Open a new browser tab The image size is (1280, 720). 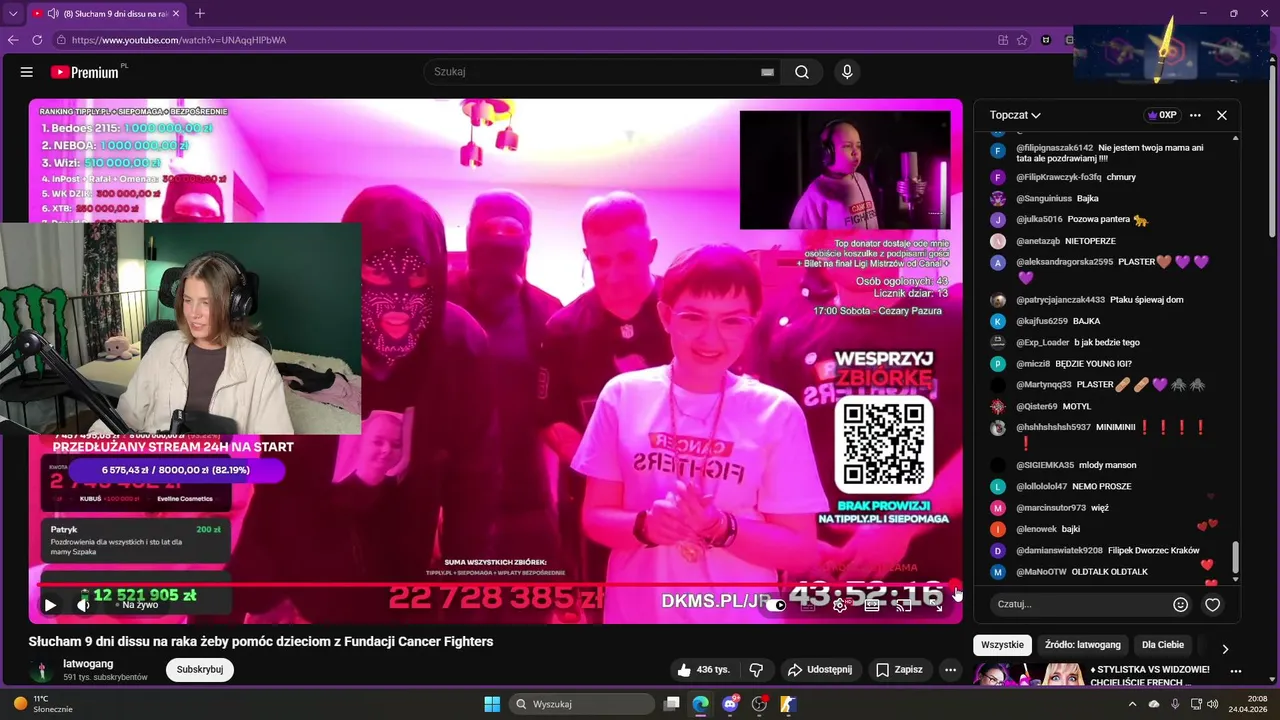[x=200, y=13]
